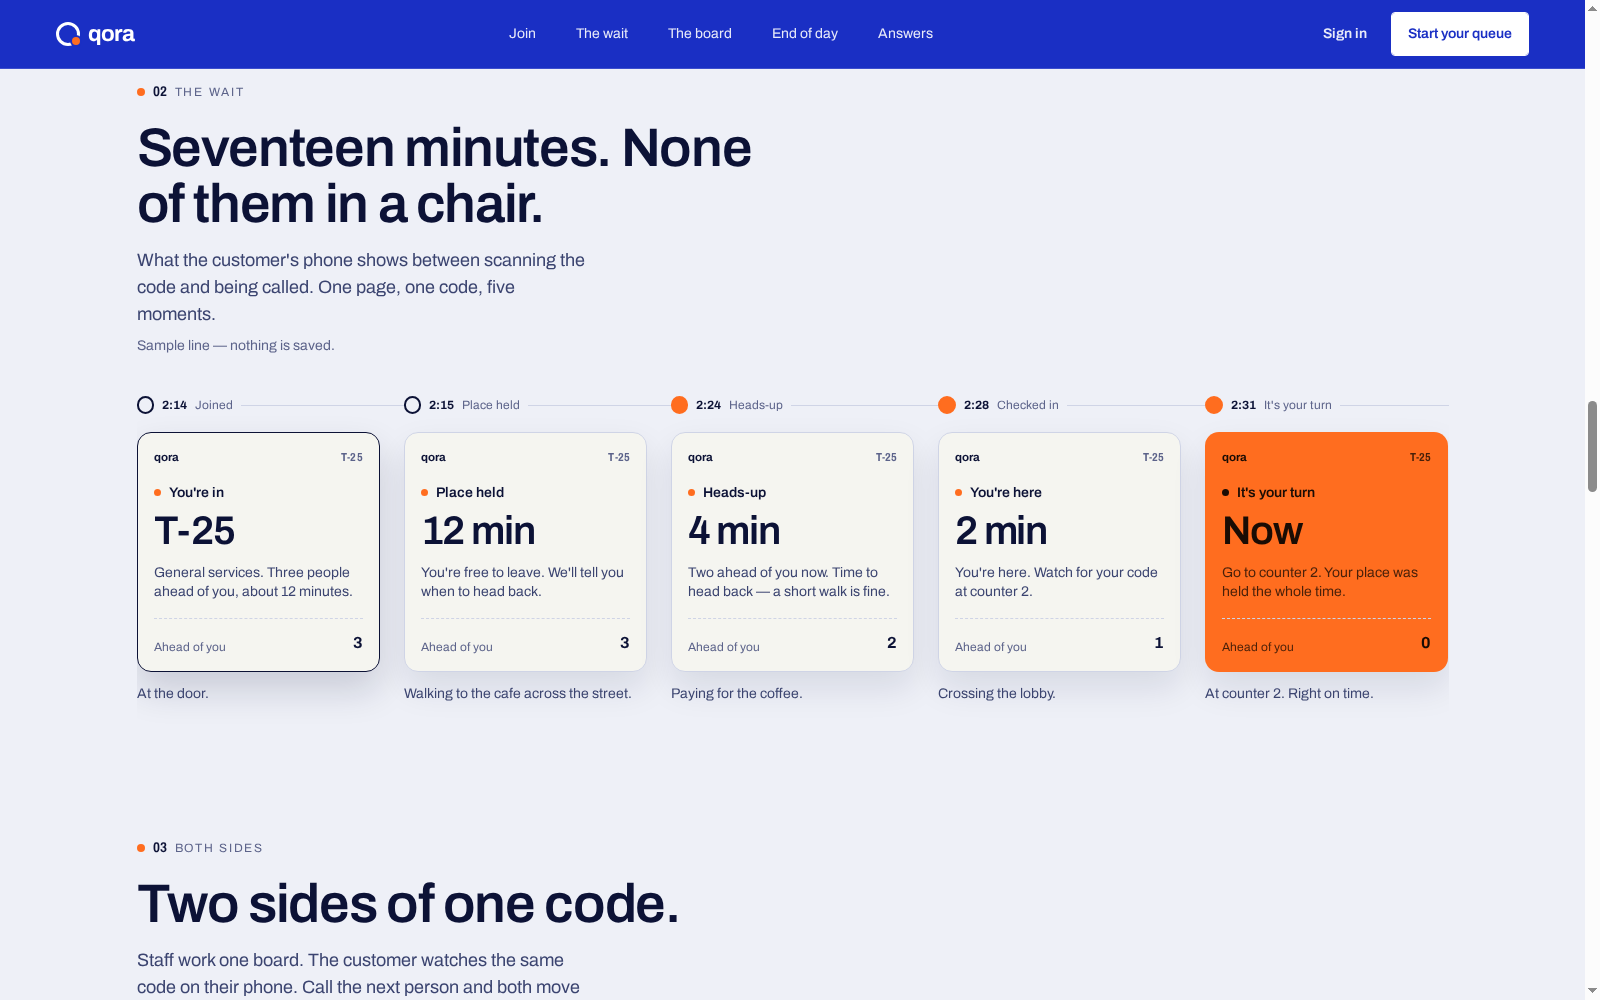Click the Sign in link
The image size is (1600, 1000).
[x=1344, y=34]
